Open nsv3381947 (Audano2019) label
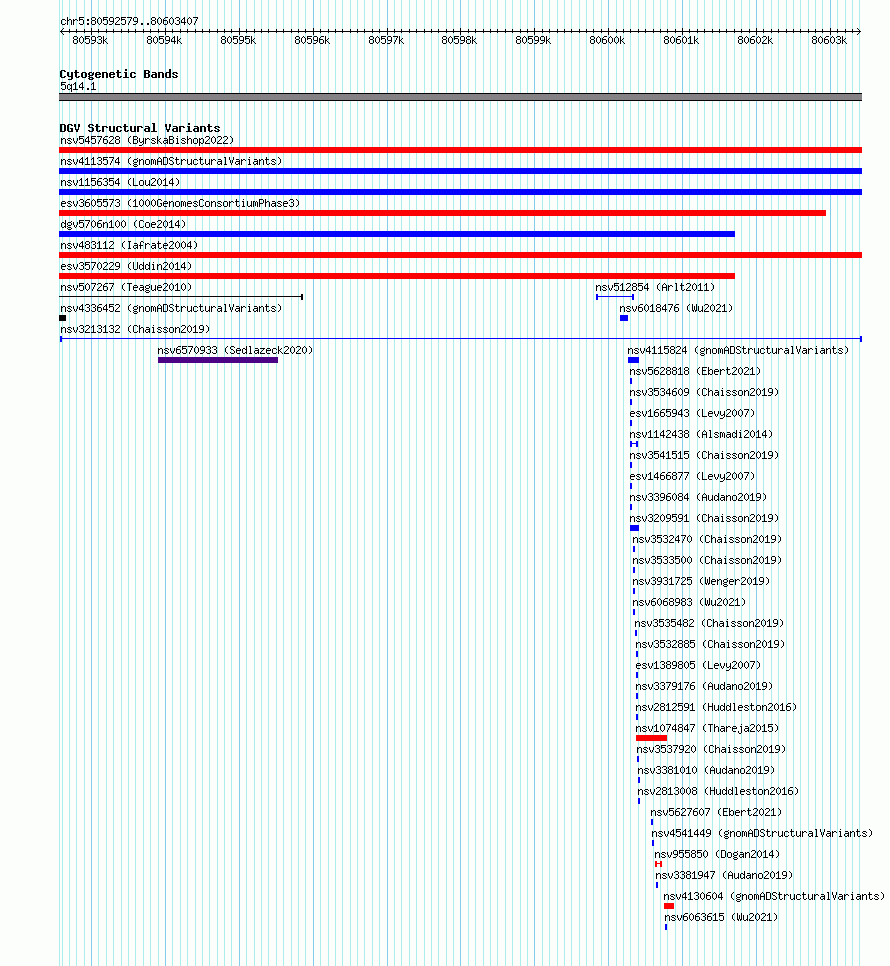Viewport: 890px width, 966px height. (724, 875)
